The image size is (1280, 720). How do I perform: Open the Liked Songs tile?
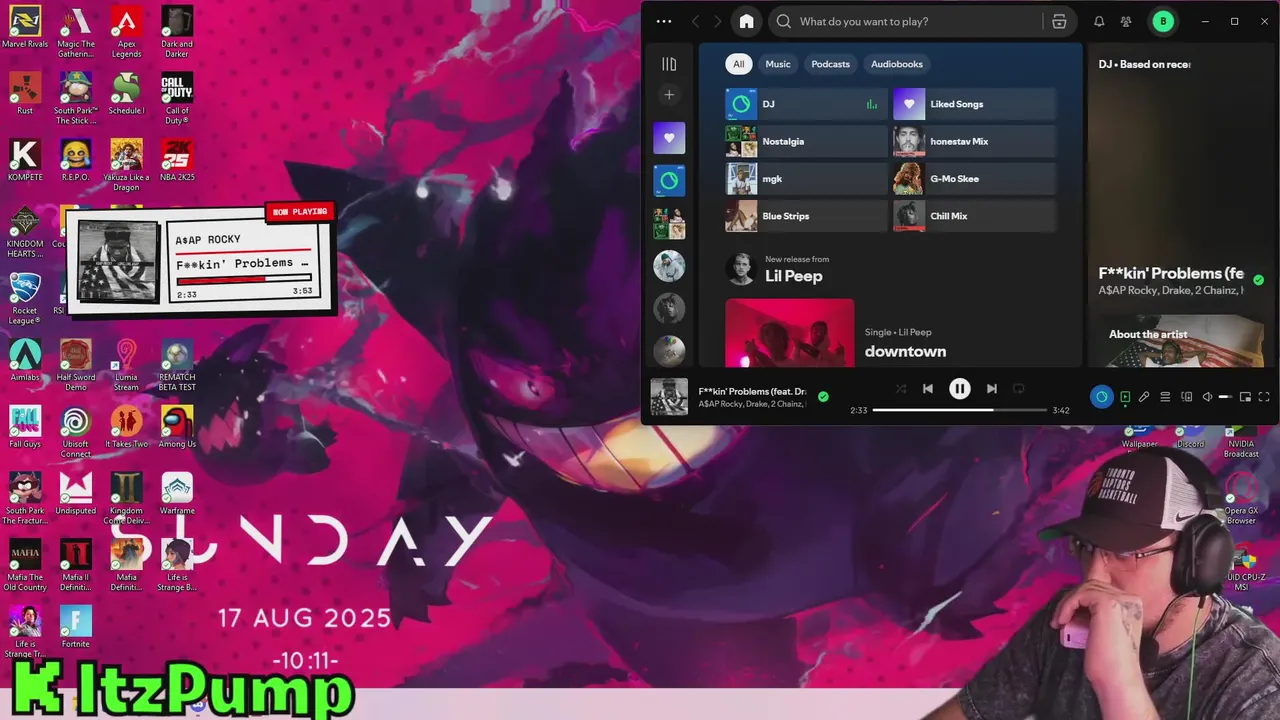pyautogui.click(x=974, y=104)
